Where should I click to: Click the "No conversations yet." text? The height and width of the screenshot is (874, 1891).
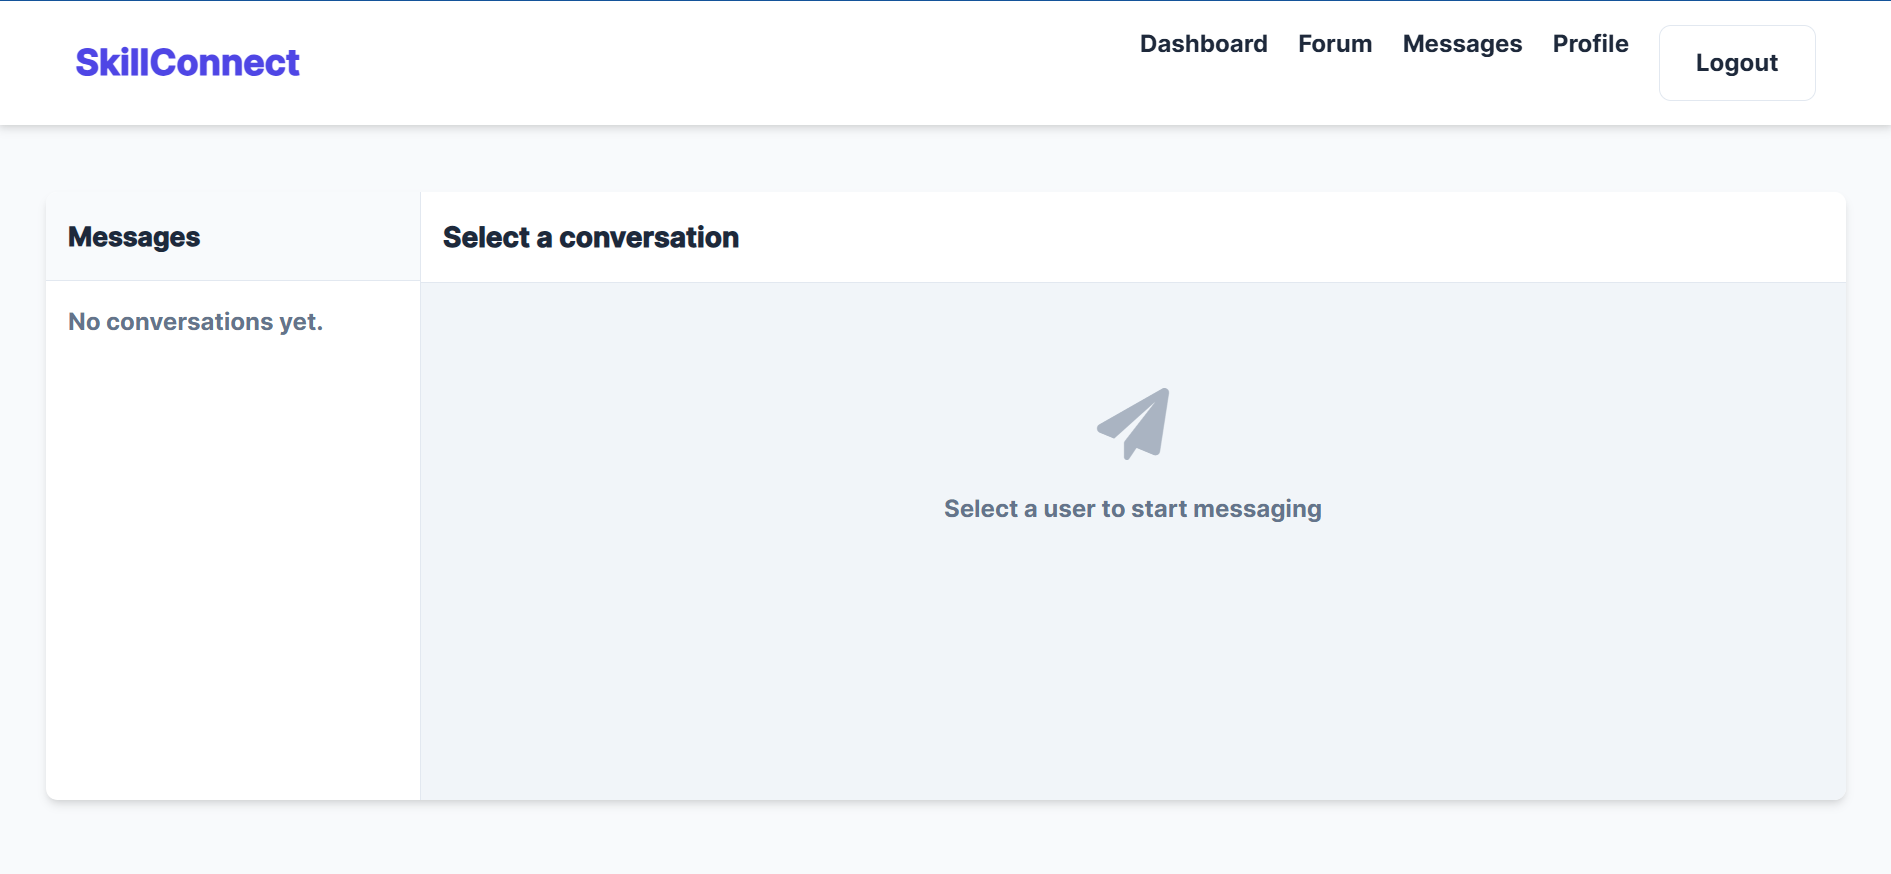[x=195, y=322]
